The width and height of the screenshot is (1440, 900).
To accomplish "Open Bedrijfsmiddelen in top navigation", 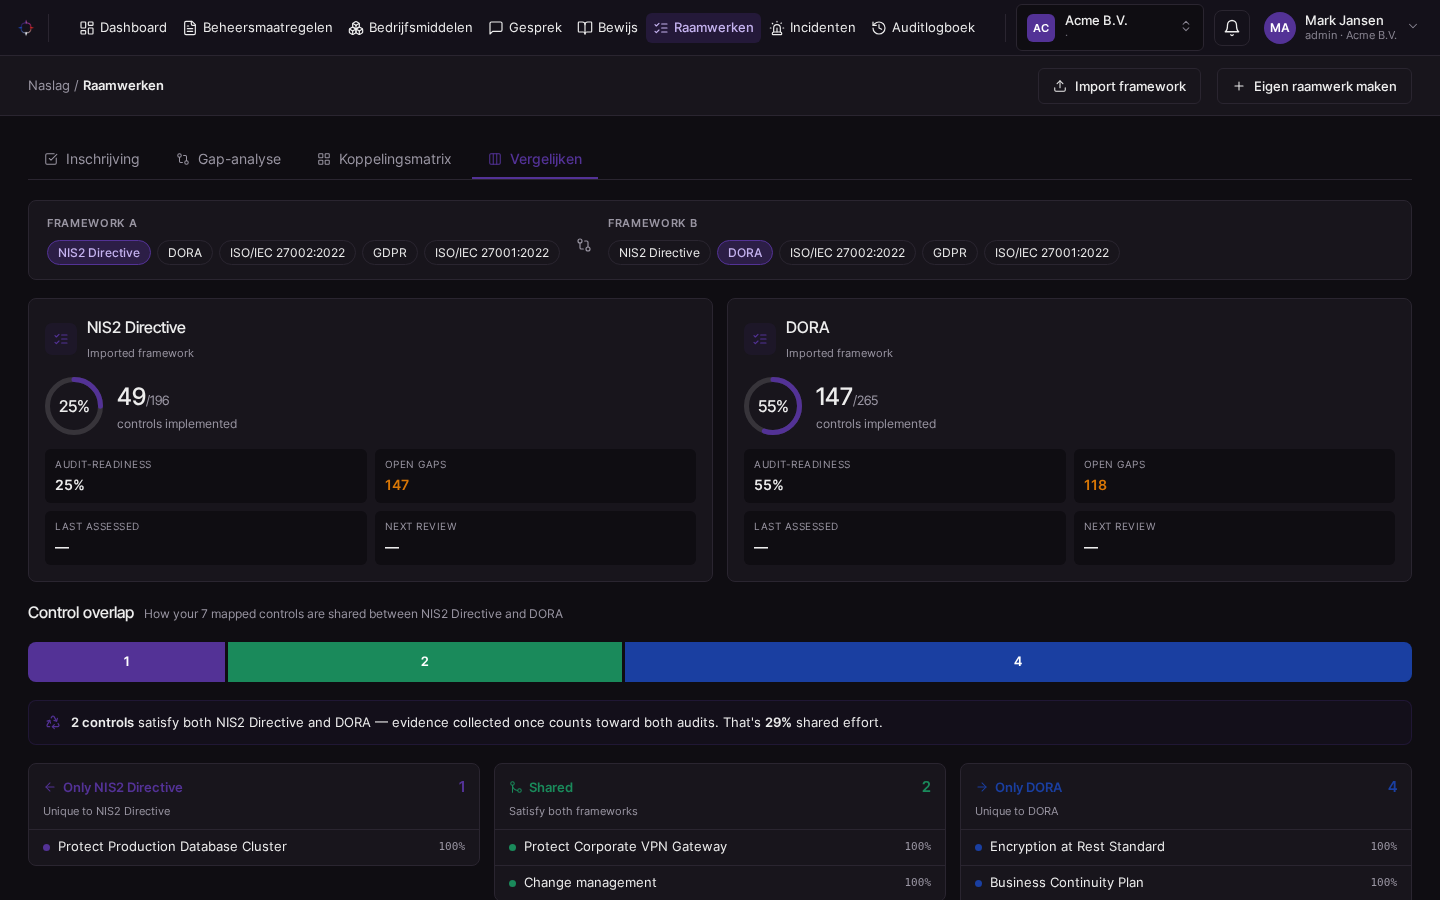I will tap(411, 28).
